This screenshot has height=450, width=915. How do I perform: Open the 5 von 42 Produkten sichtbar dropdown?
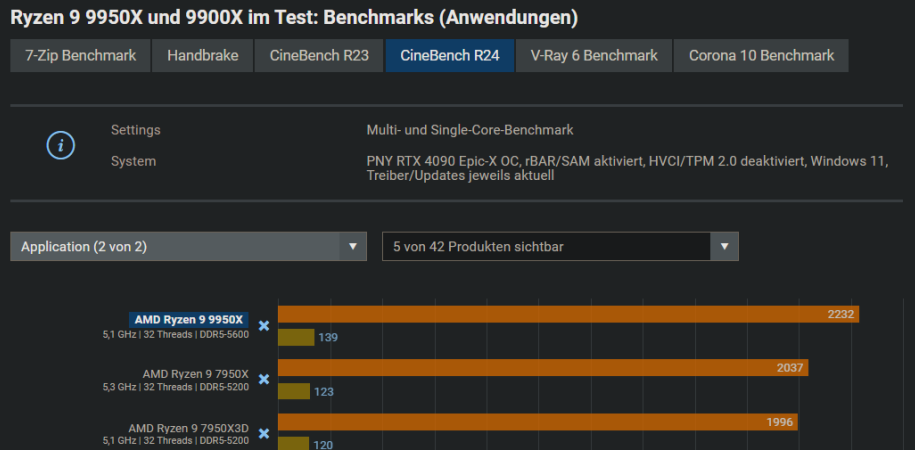pyautogui.click(x=560, y=246)
